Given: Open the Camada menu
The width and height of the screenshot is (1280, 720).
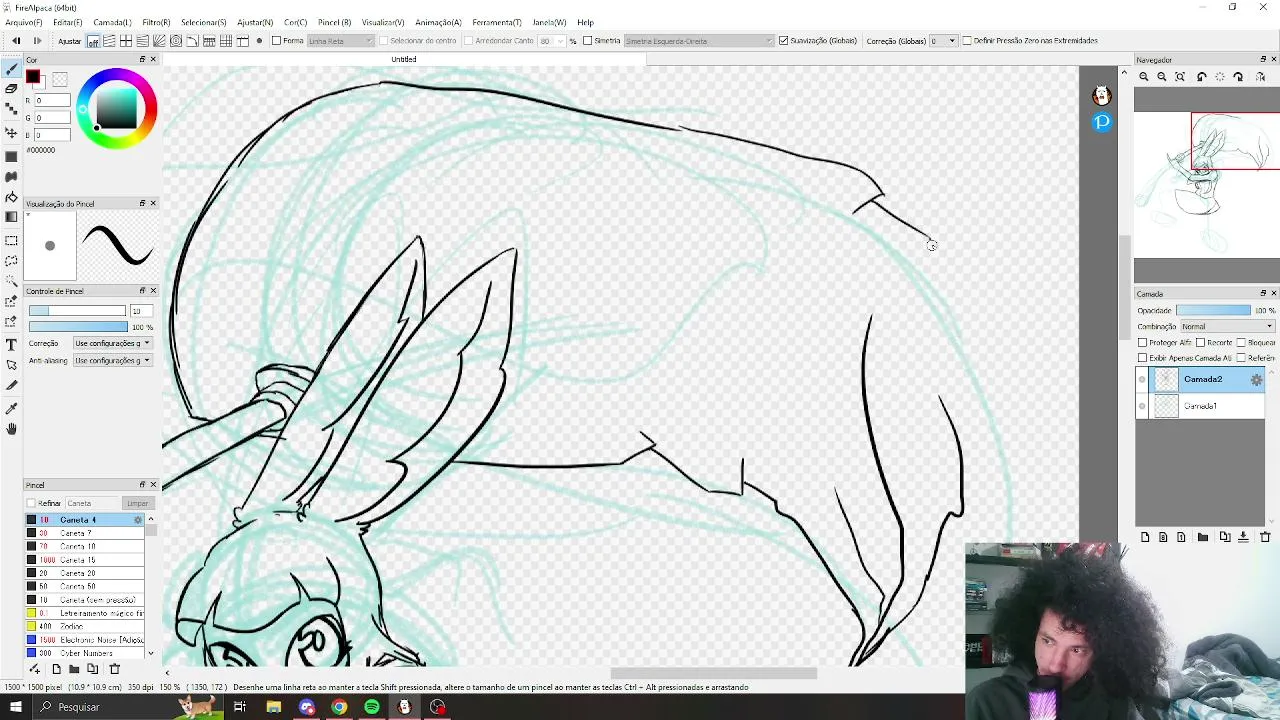Looking at the screenshot, I should click(112, 22).
